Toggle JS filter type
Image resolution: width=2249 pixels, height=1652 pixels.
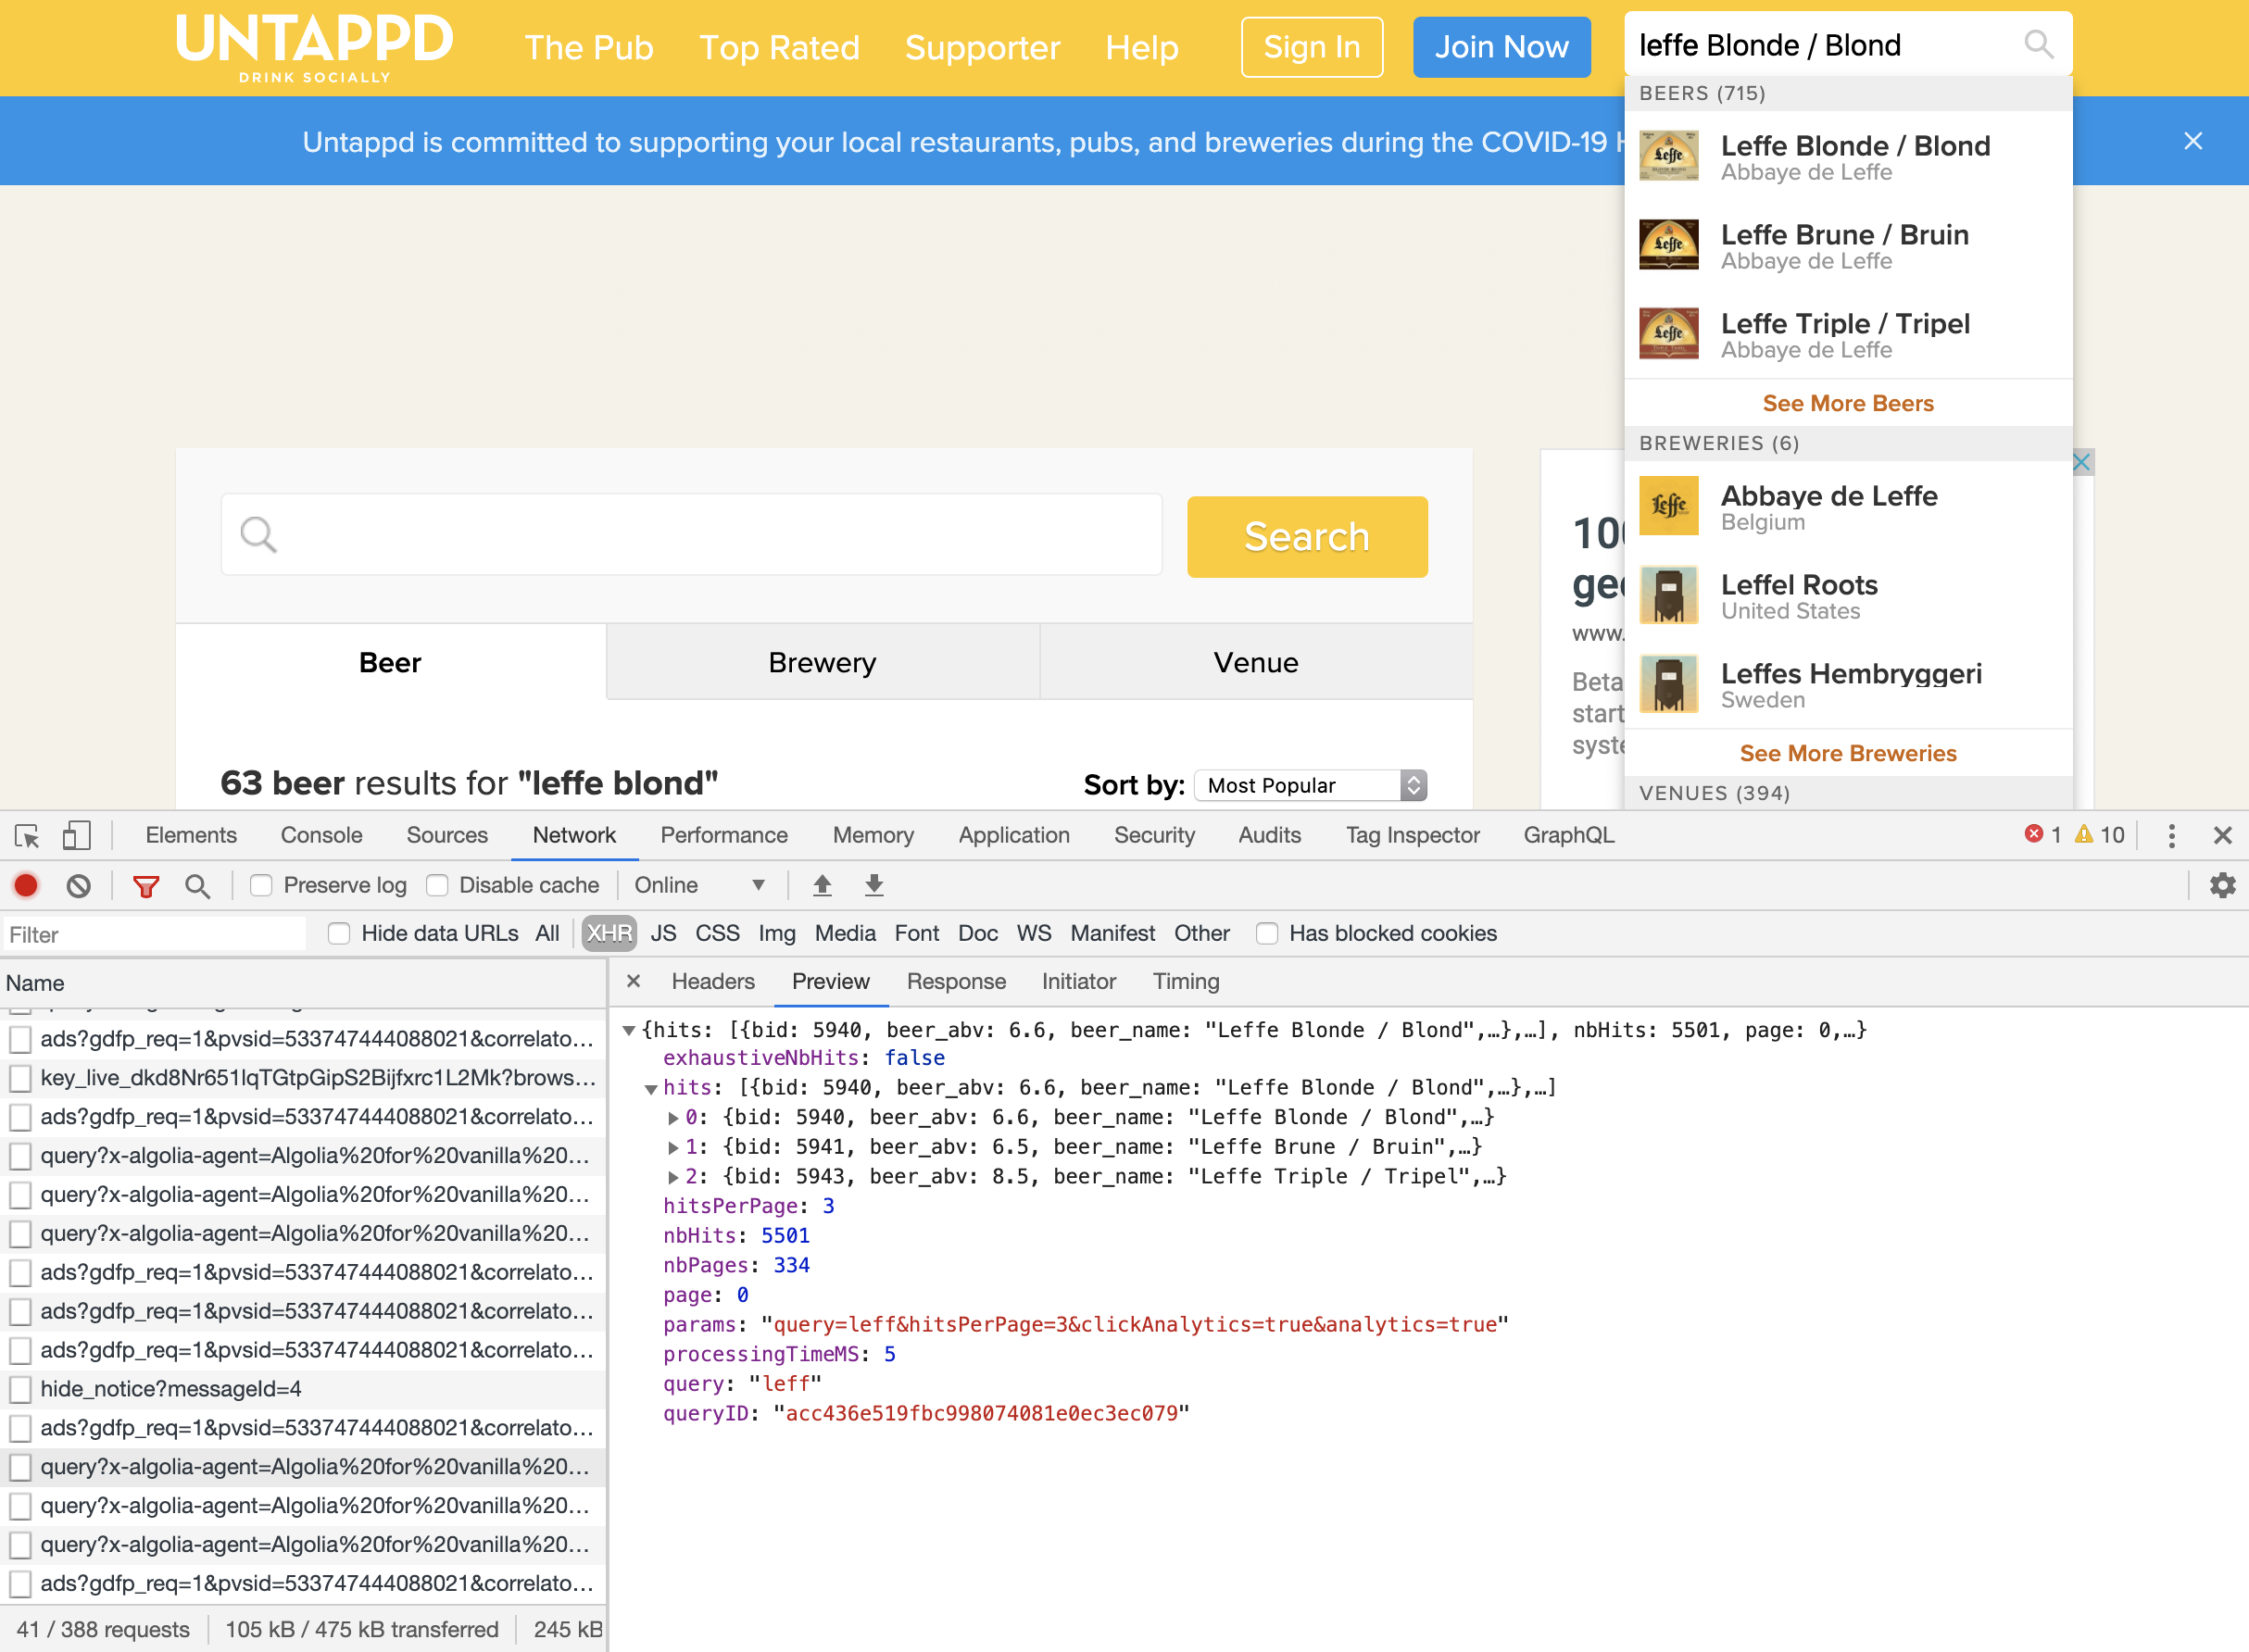(x=663, y=933)
